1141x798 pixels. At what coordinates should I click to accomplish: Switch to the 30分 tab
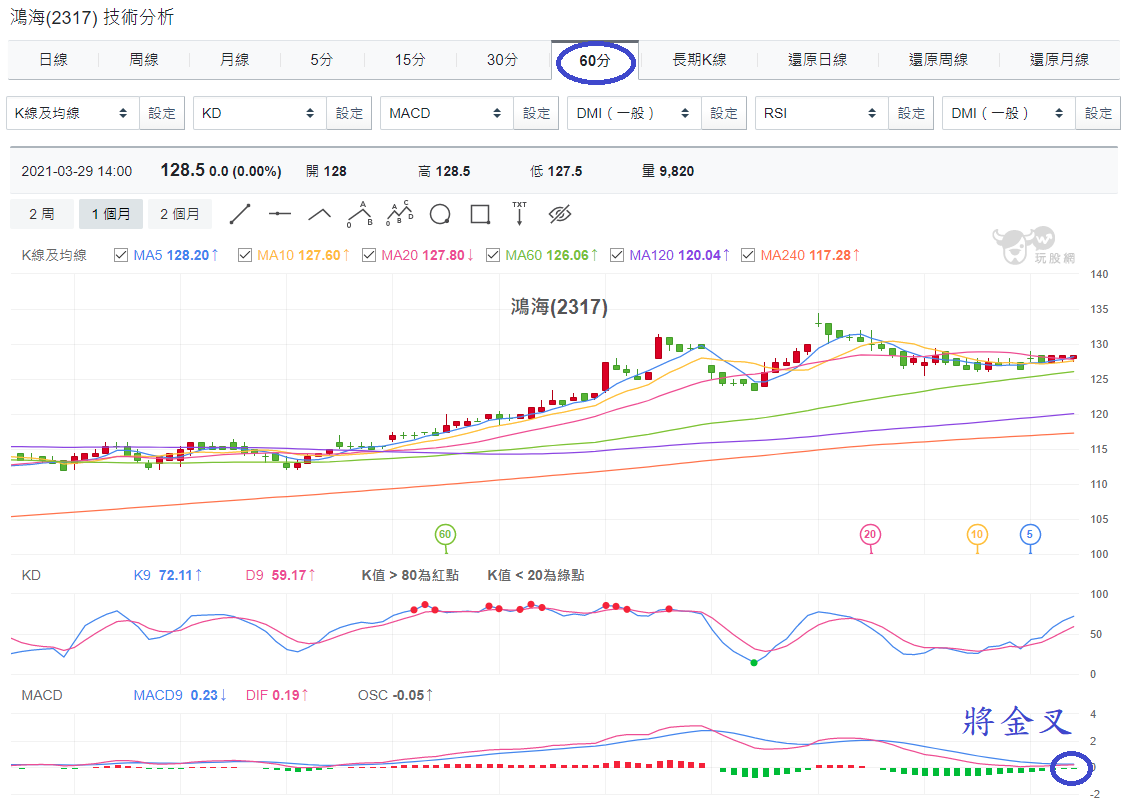tap(502, 60)
